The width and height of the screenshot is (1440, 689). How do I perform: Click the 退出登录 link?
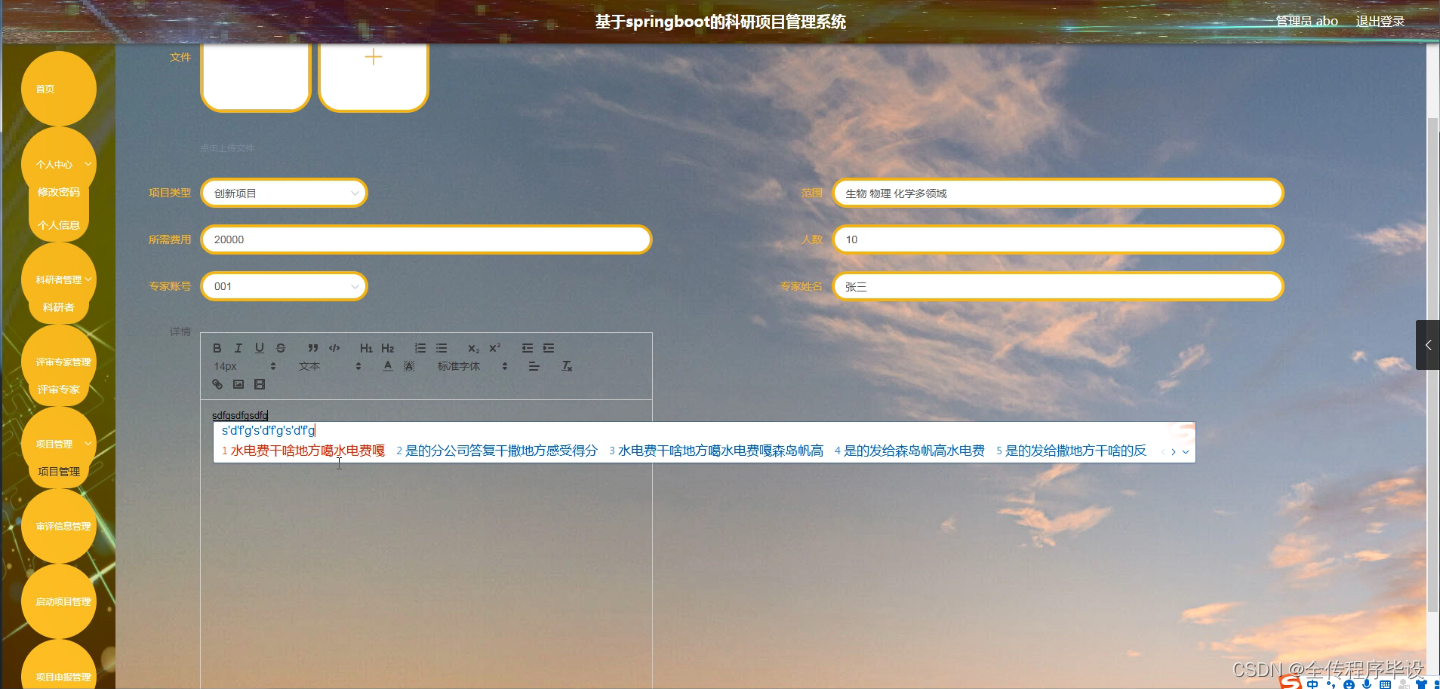tap(1380, 20)
